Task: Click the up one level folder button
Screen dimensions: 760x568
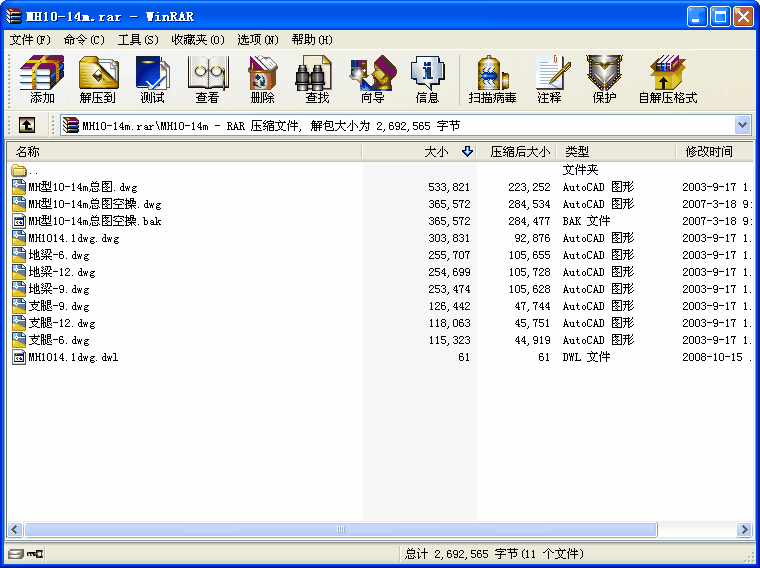Action: pyautogui.click(x=27, y=125)
